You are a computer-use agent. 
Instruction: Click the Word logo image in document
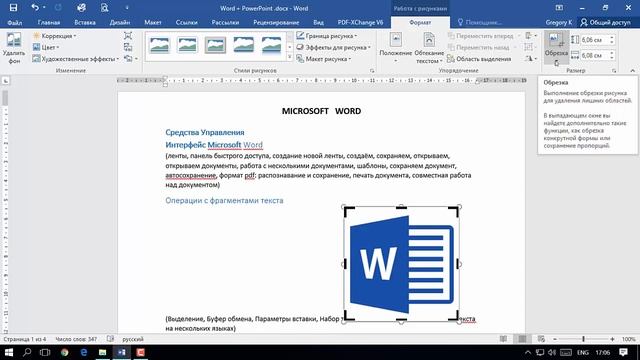point(401,264)
